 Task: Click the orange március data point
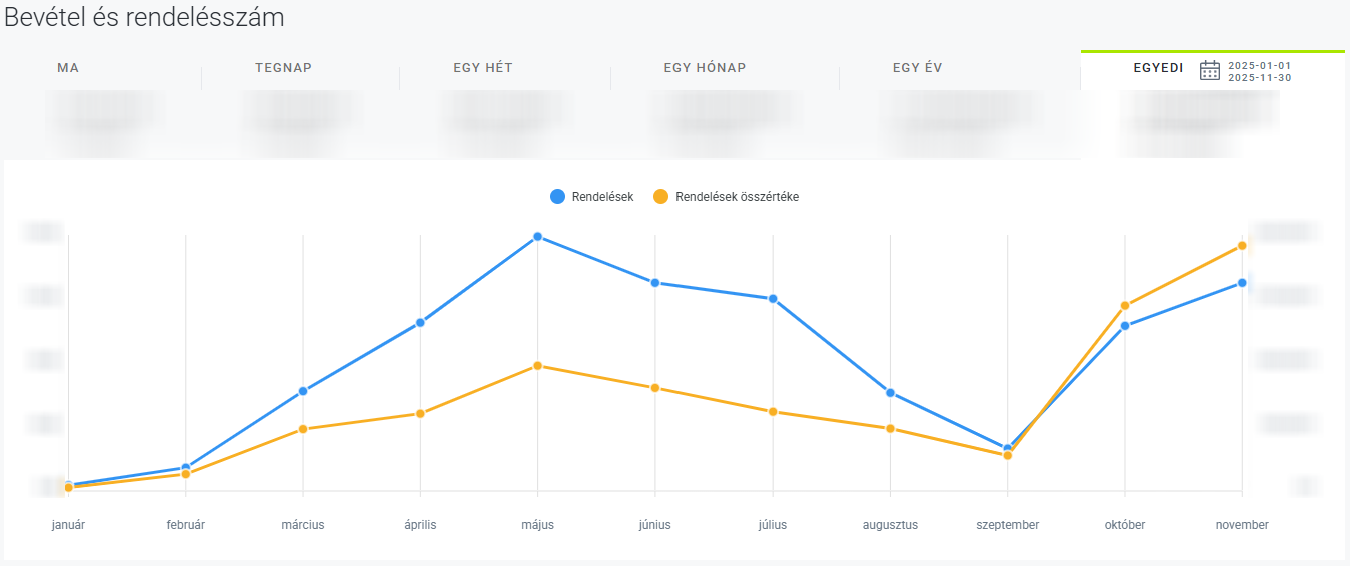303,429
